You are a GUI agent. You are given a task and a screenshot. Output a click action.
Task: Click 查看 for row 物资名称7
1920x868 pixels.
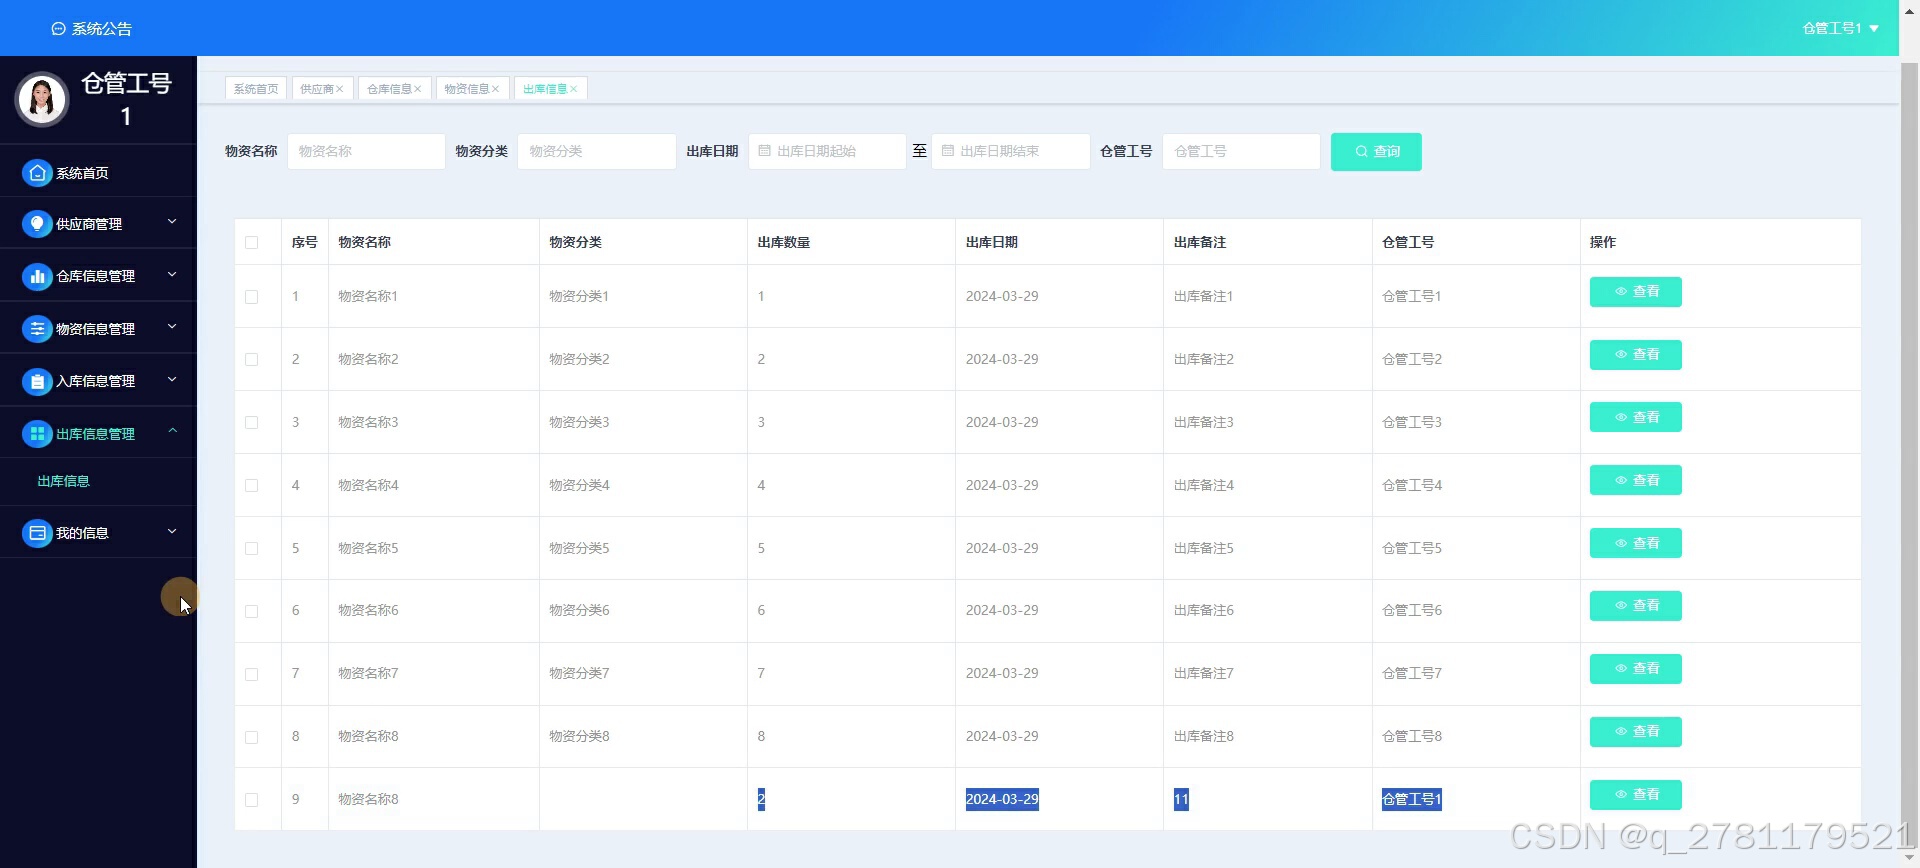1636,669
